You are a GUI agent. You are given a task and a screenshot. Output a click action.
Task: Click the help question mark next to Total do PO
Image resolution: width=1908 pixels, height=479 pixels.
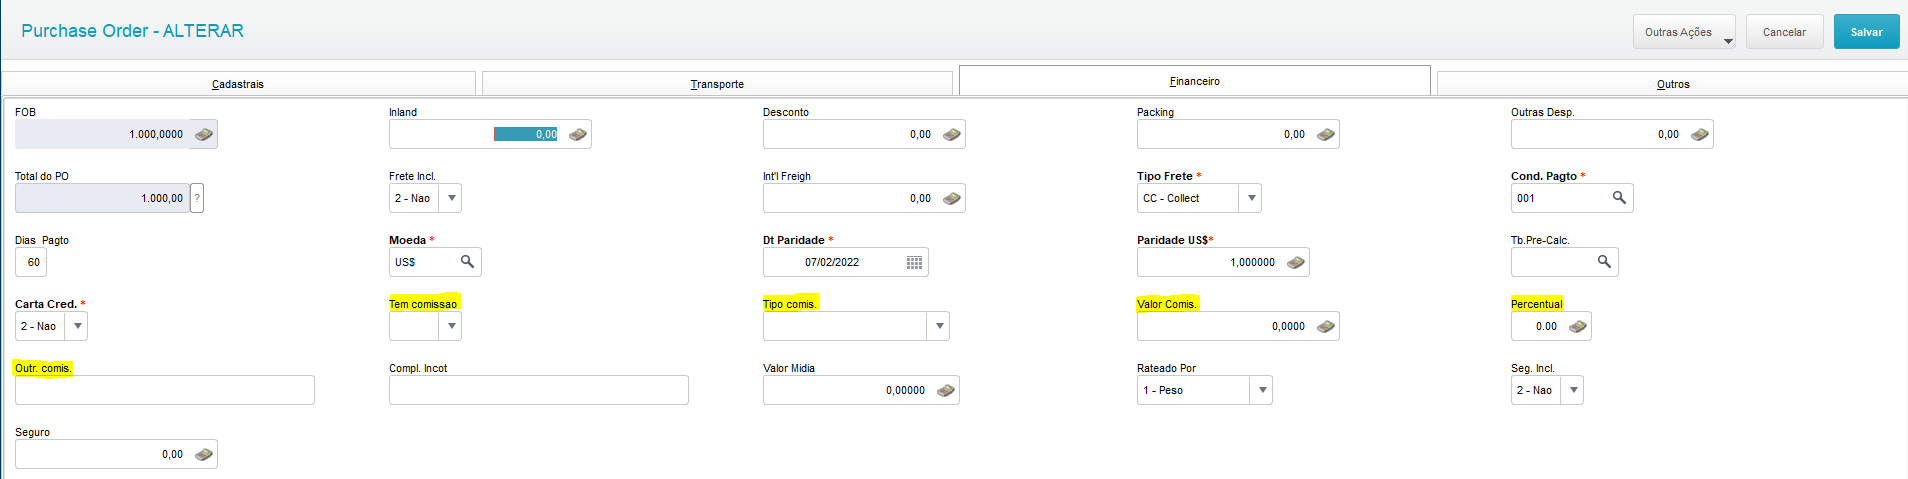pos(197,198)
